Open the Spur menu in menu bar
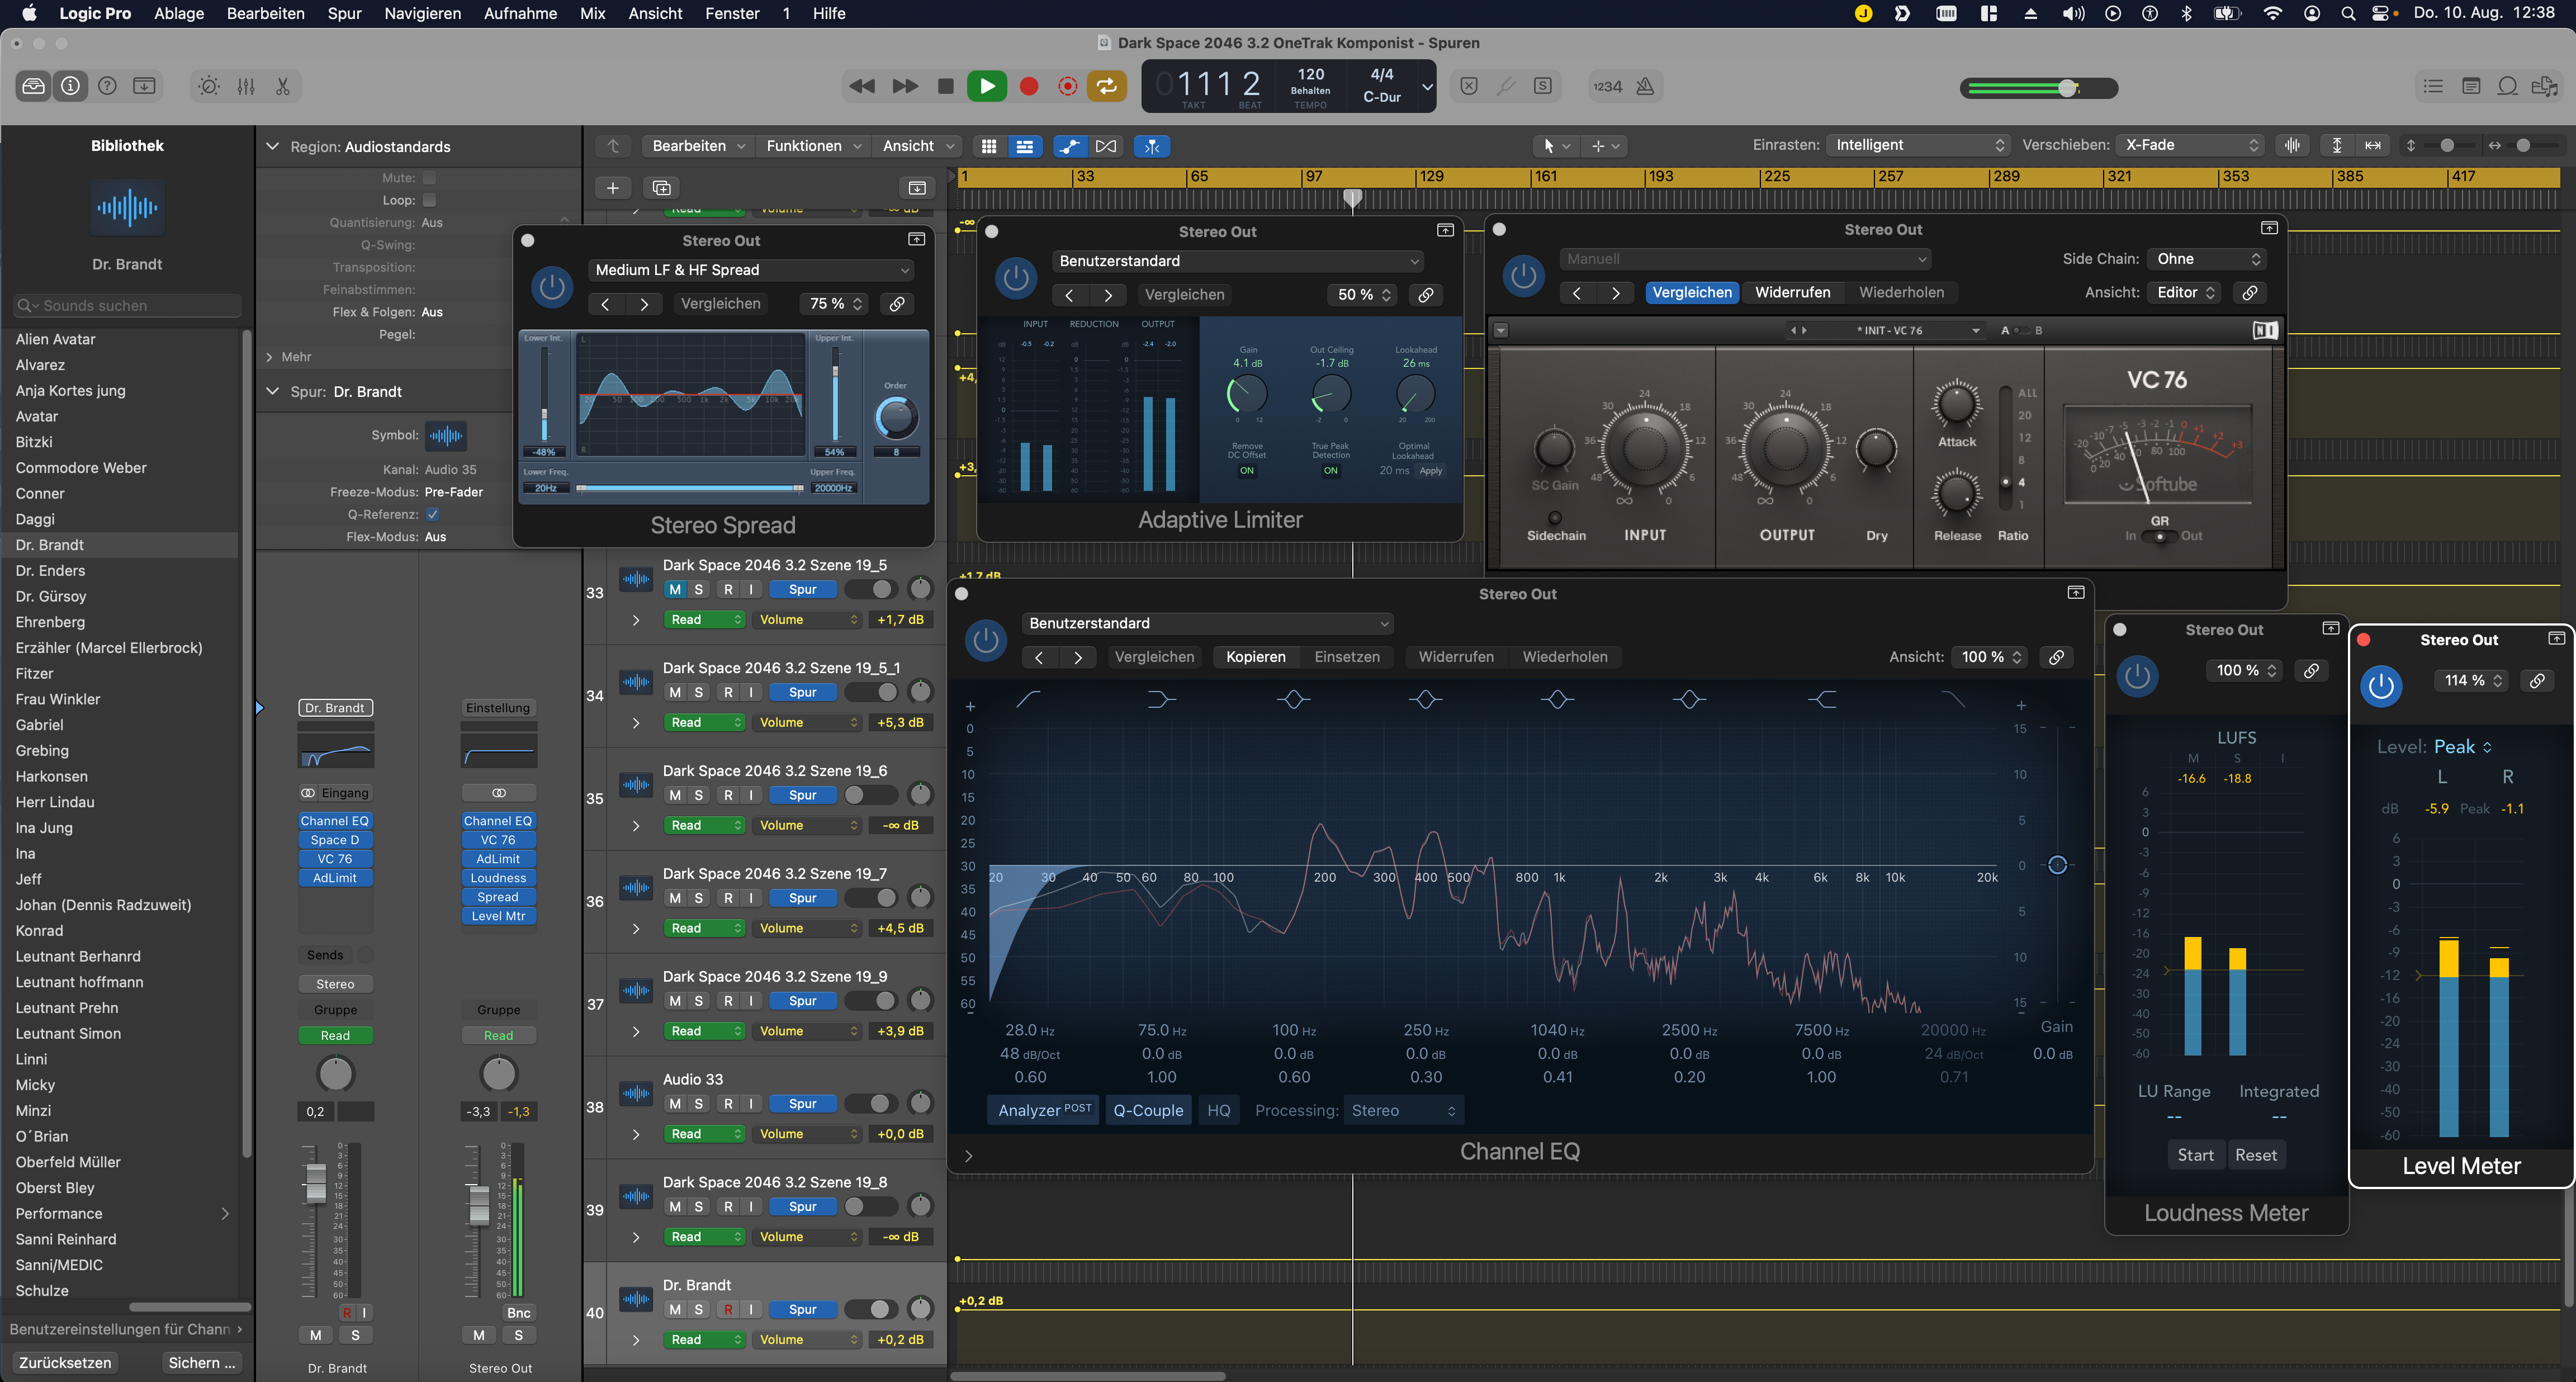 [344, 13]
